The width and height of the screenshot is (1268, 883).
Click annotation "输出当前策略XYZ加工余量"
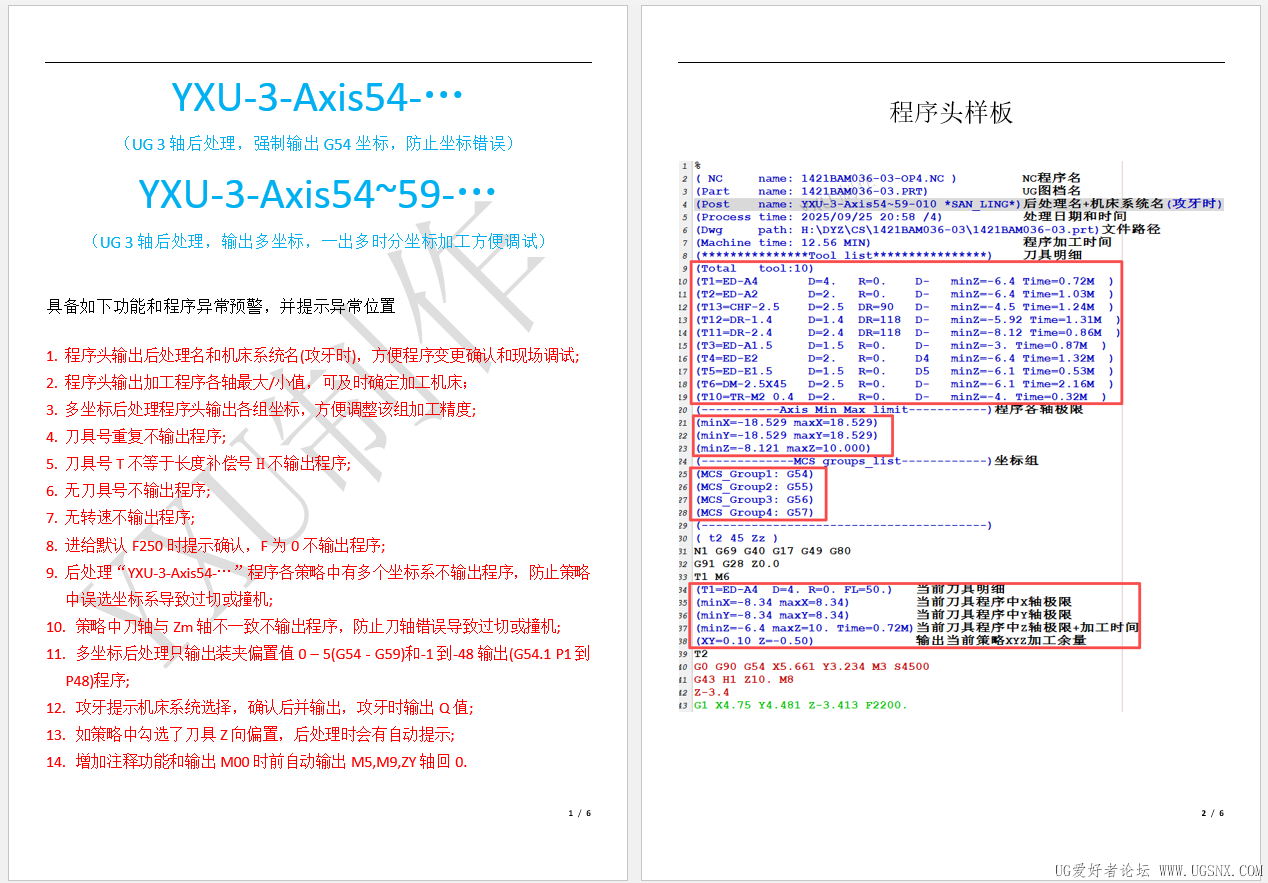click(1000, 640)
